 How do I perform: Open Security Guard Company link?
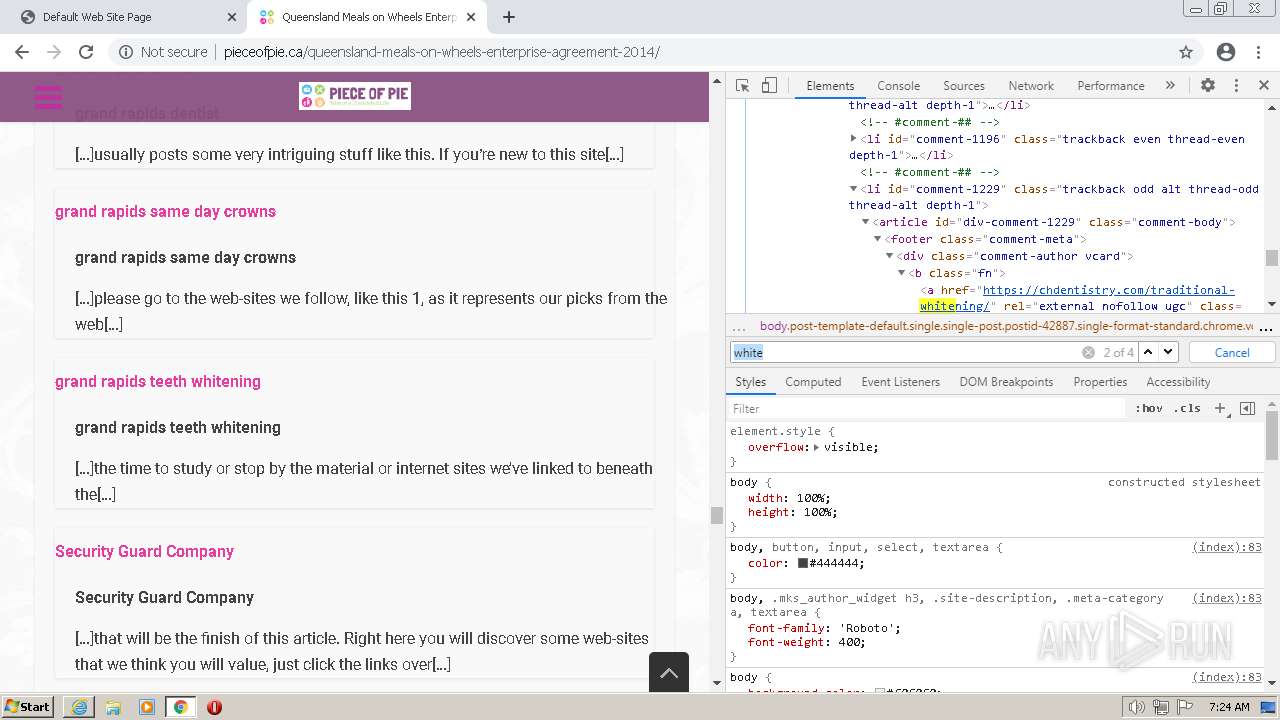point(144,551)
